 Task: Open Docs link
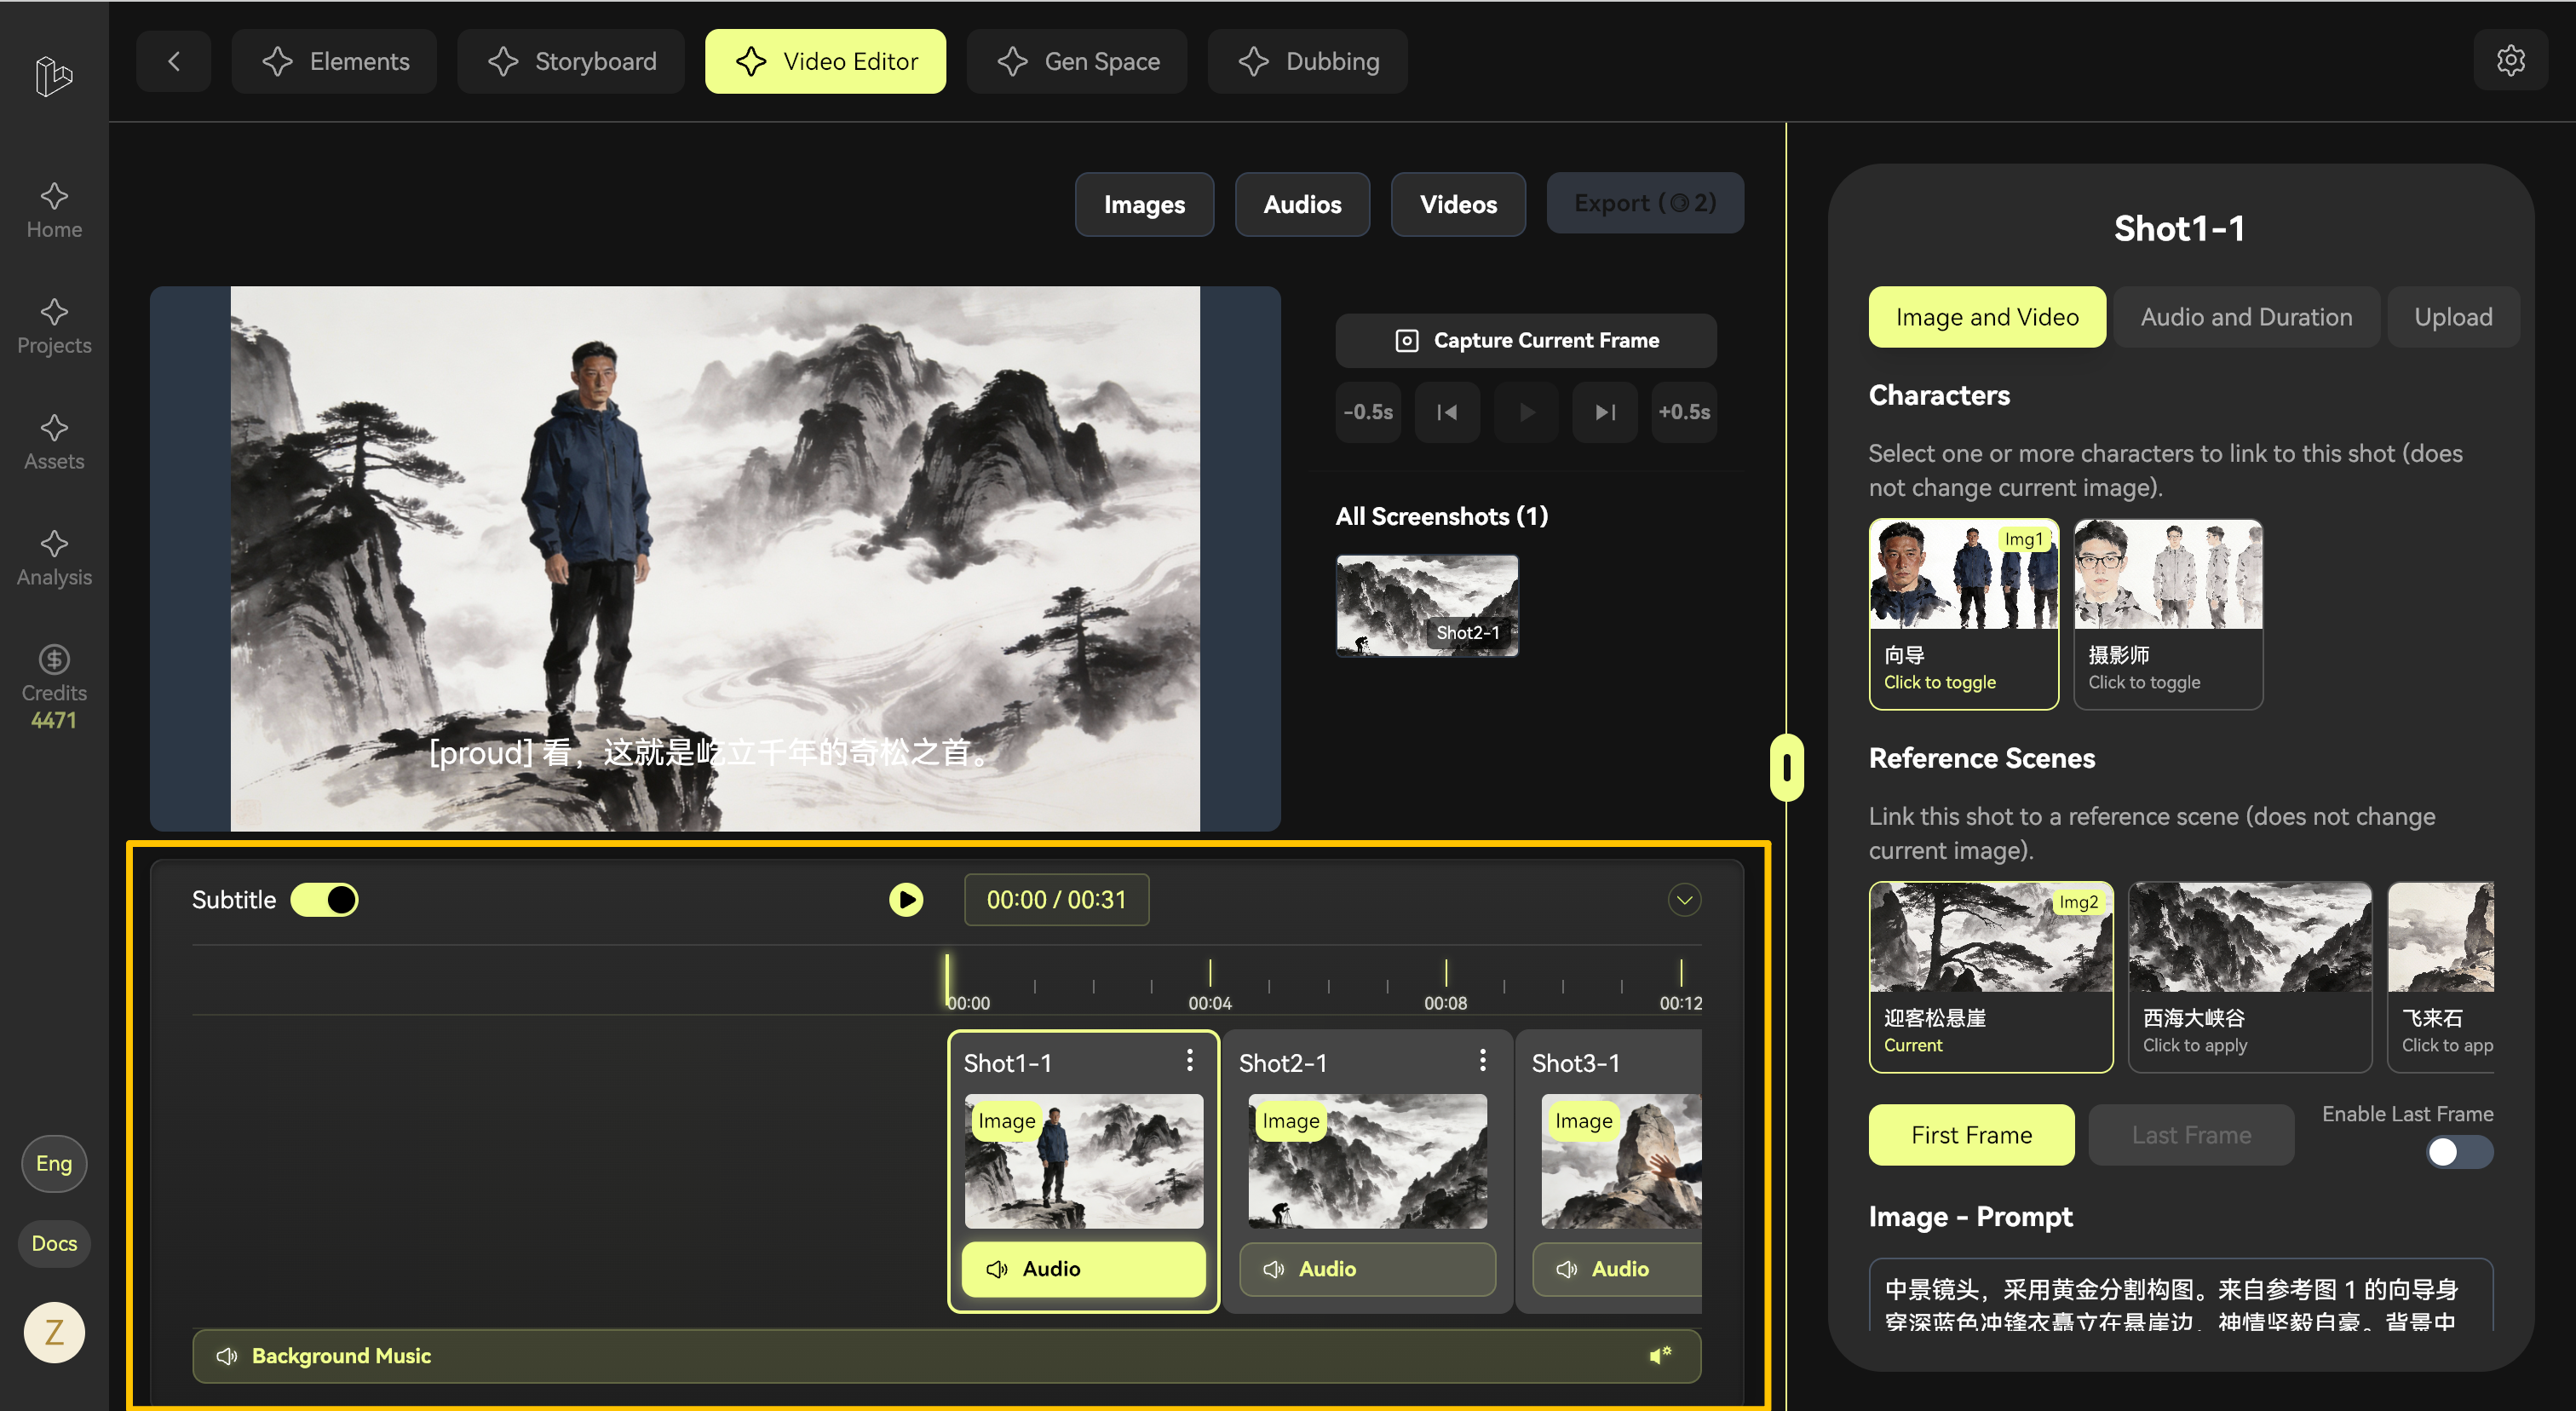point(54,1243)
